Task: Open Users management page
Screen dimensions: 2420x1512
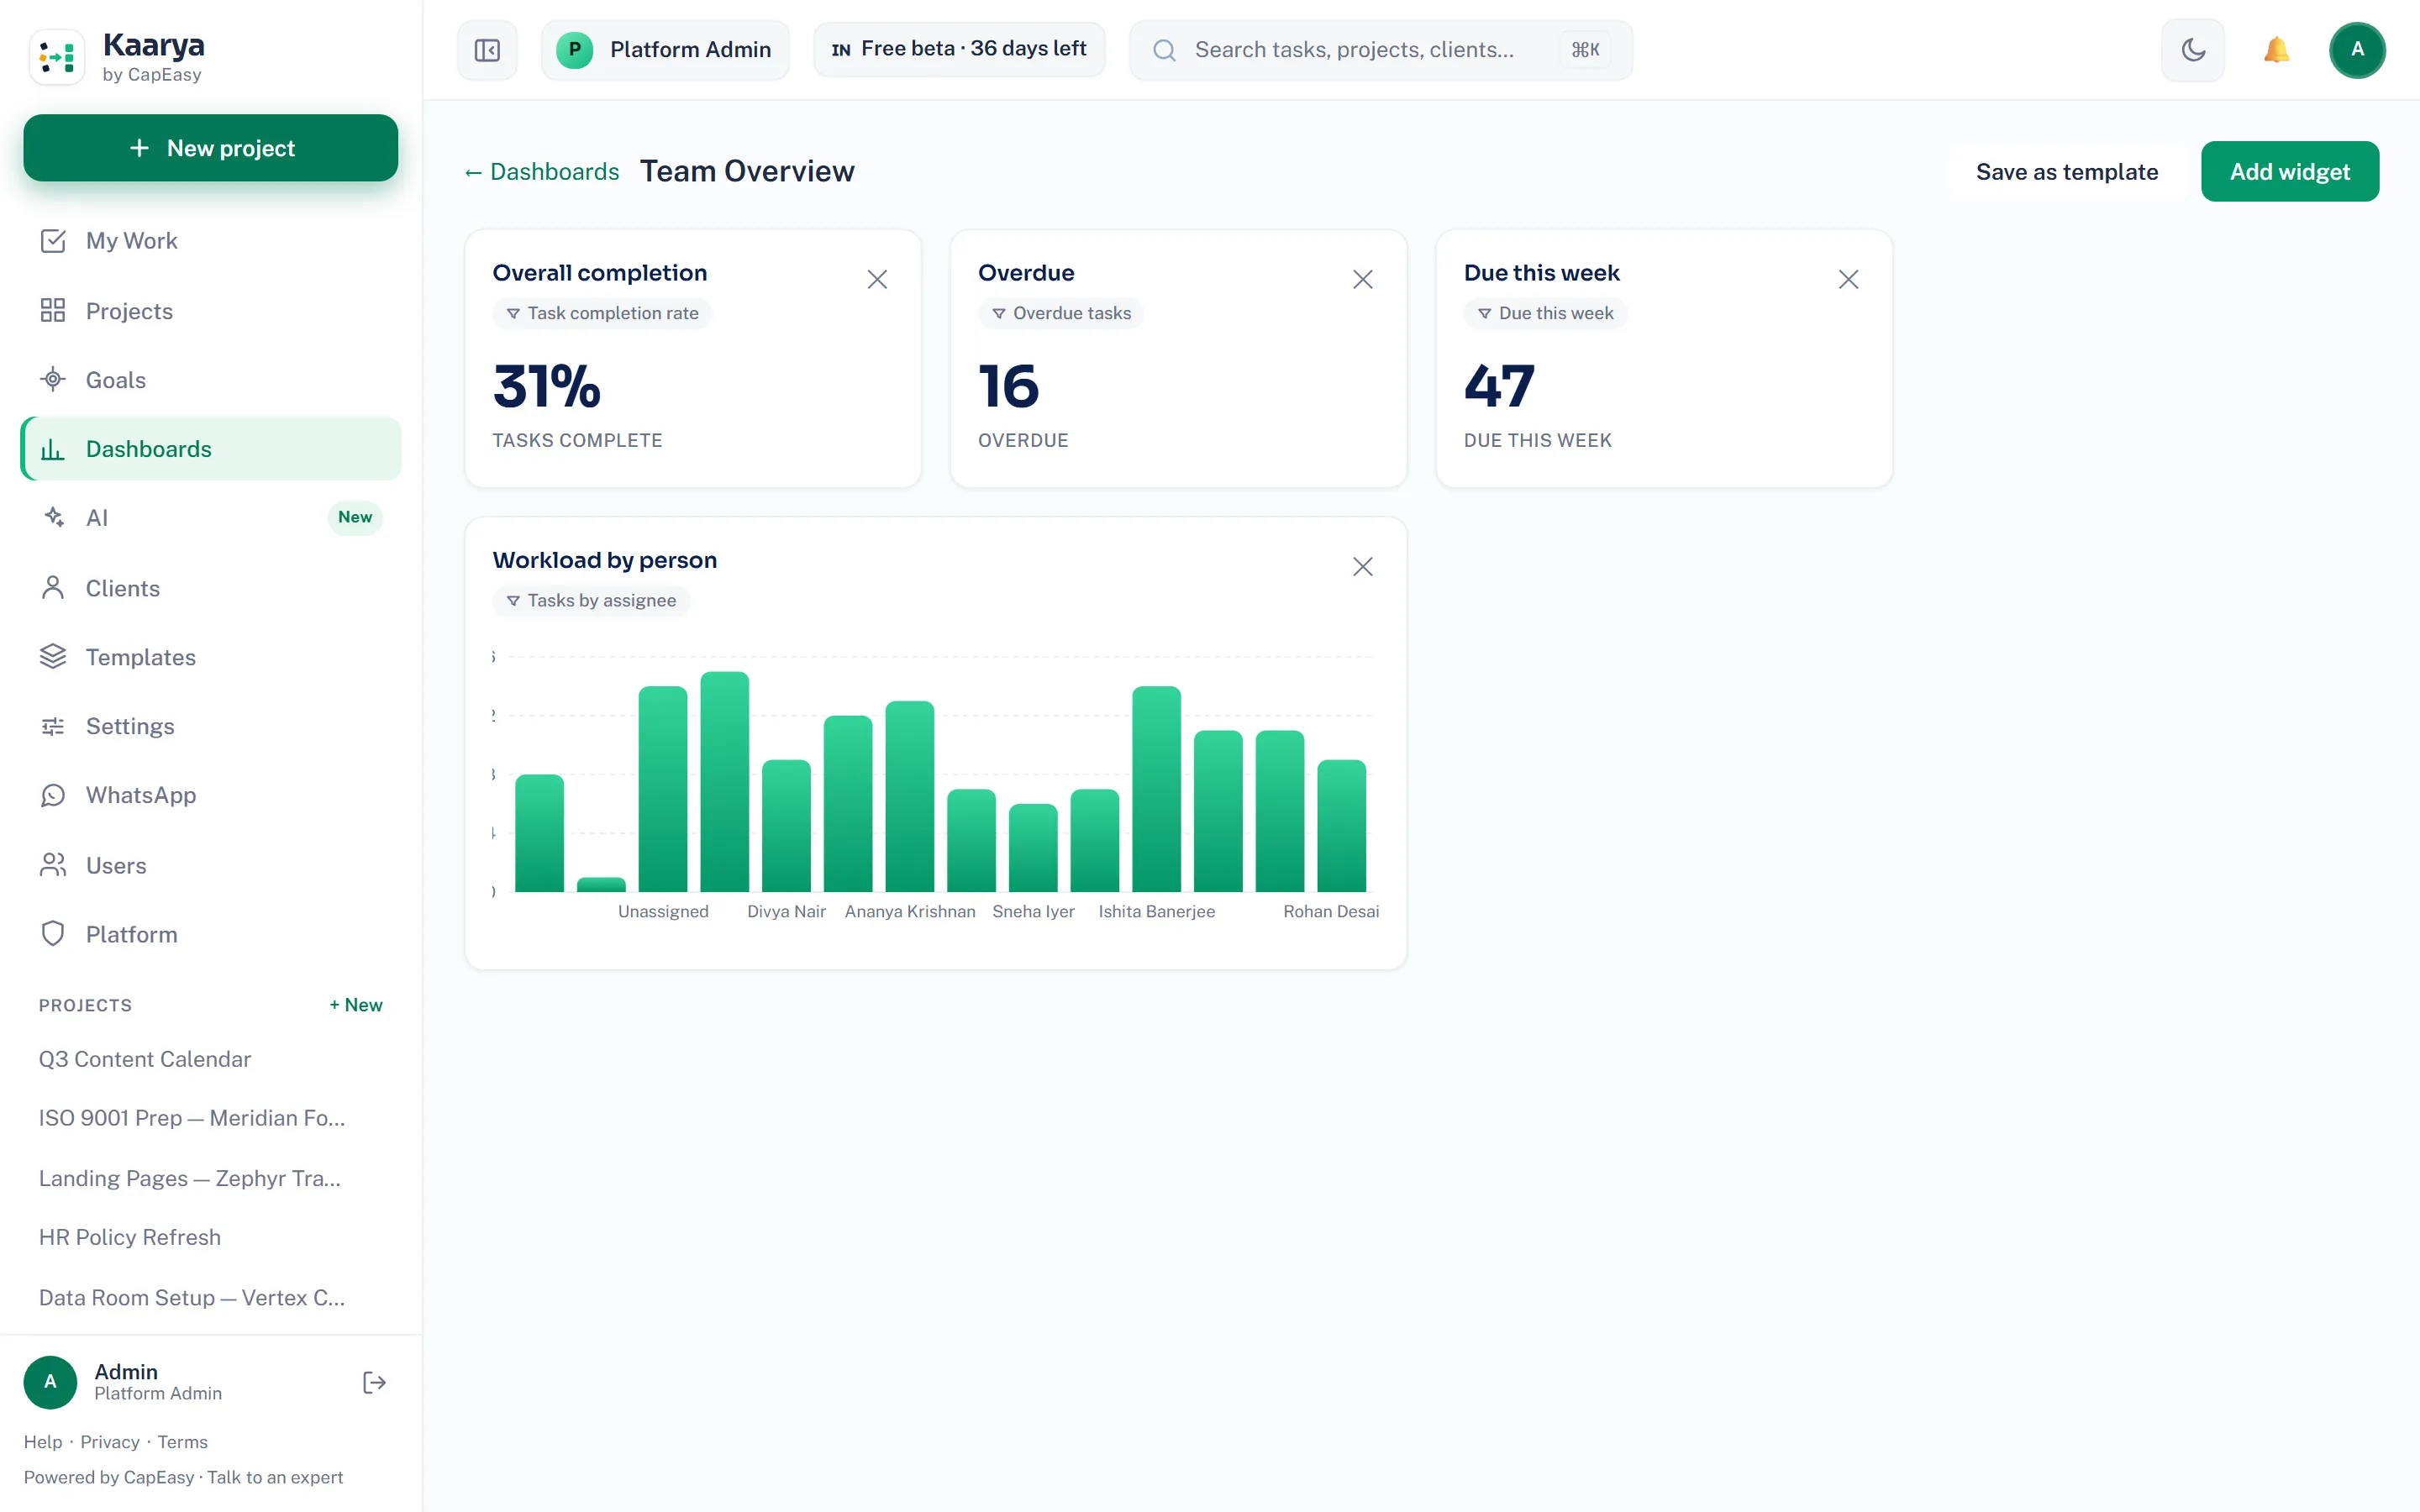Action: [211, 865]
